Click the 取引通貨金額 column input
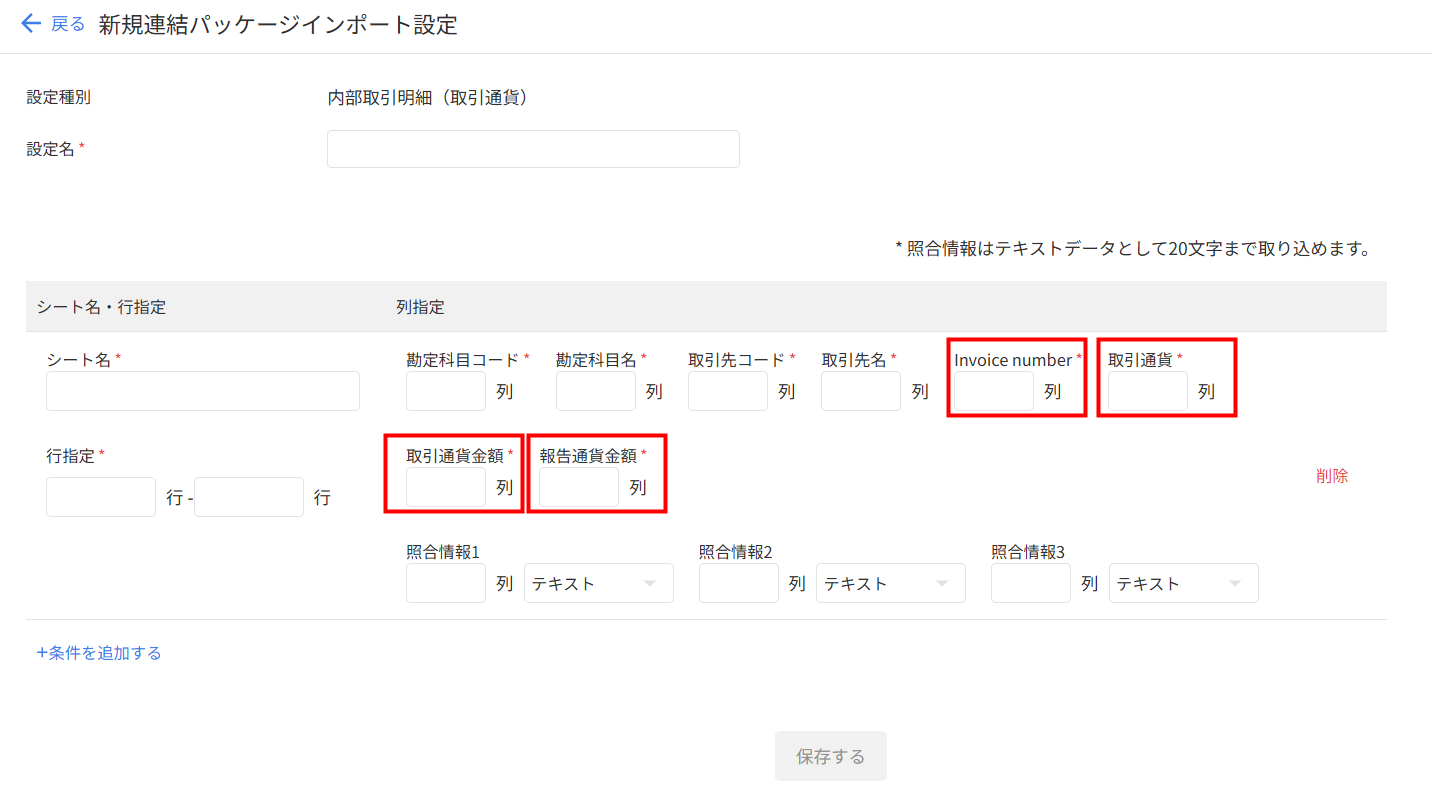This screenshot has width=1432, height=807. coord(446,487)
